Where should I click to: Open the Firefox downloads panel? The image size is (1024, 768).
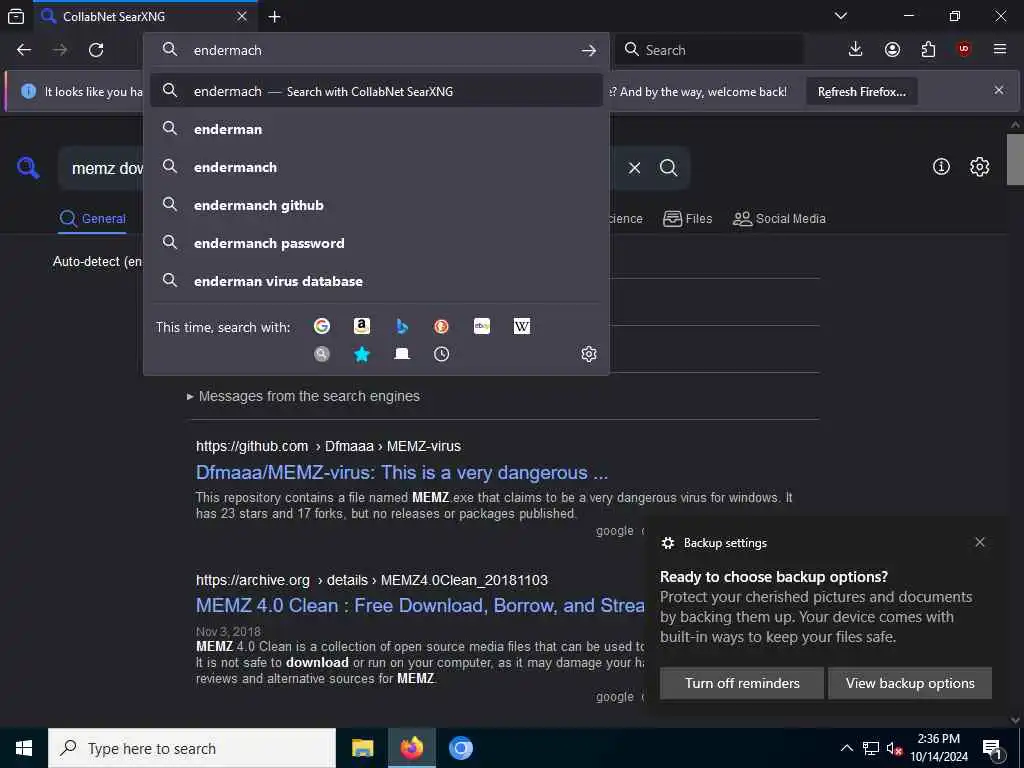pos(856,50)
